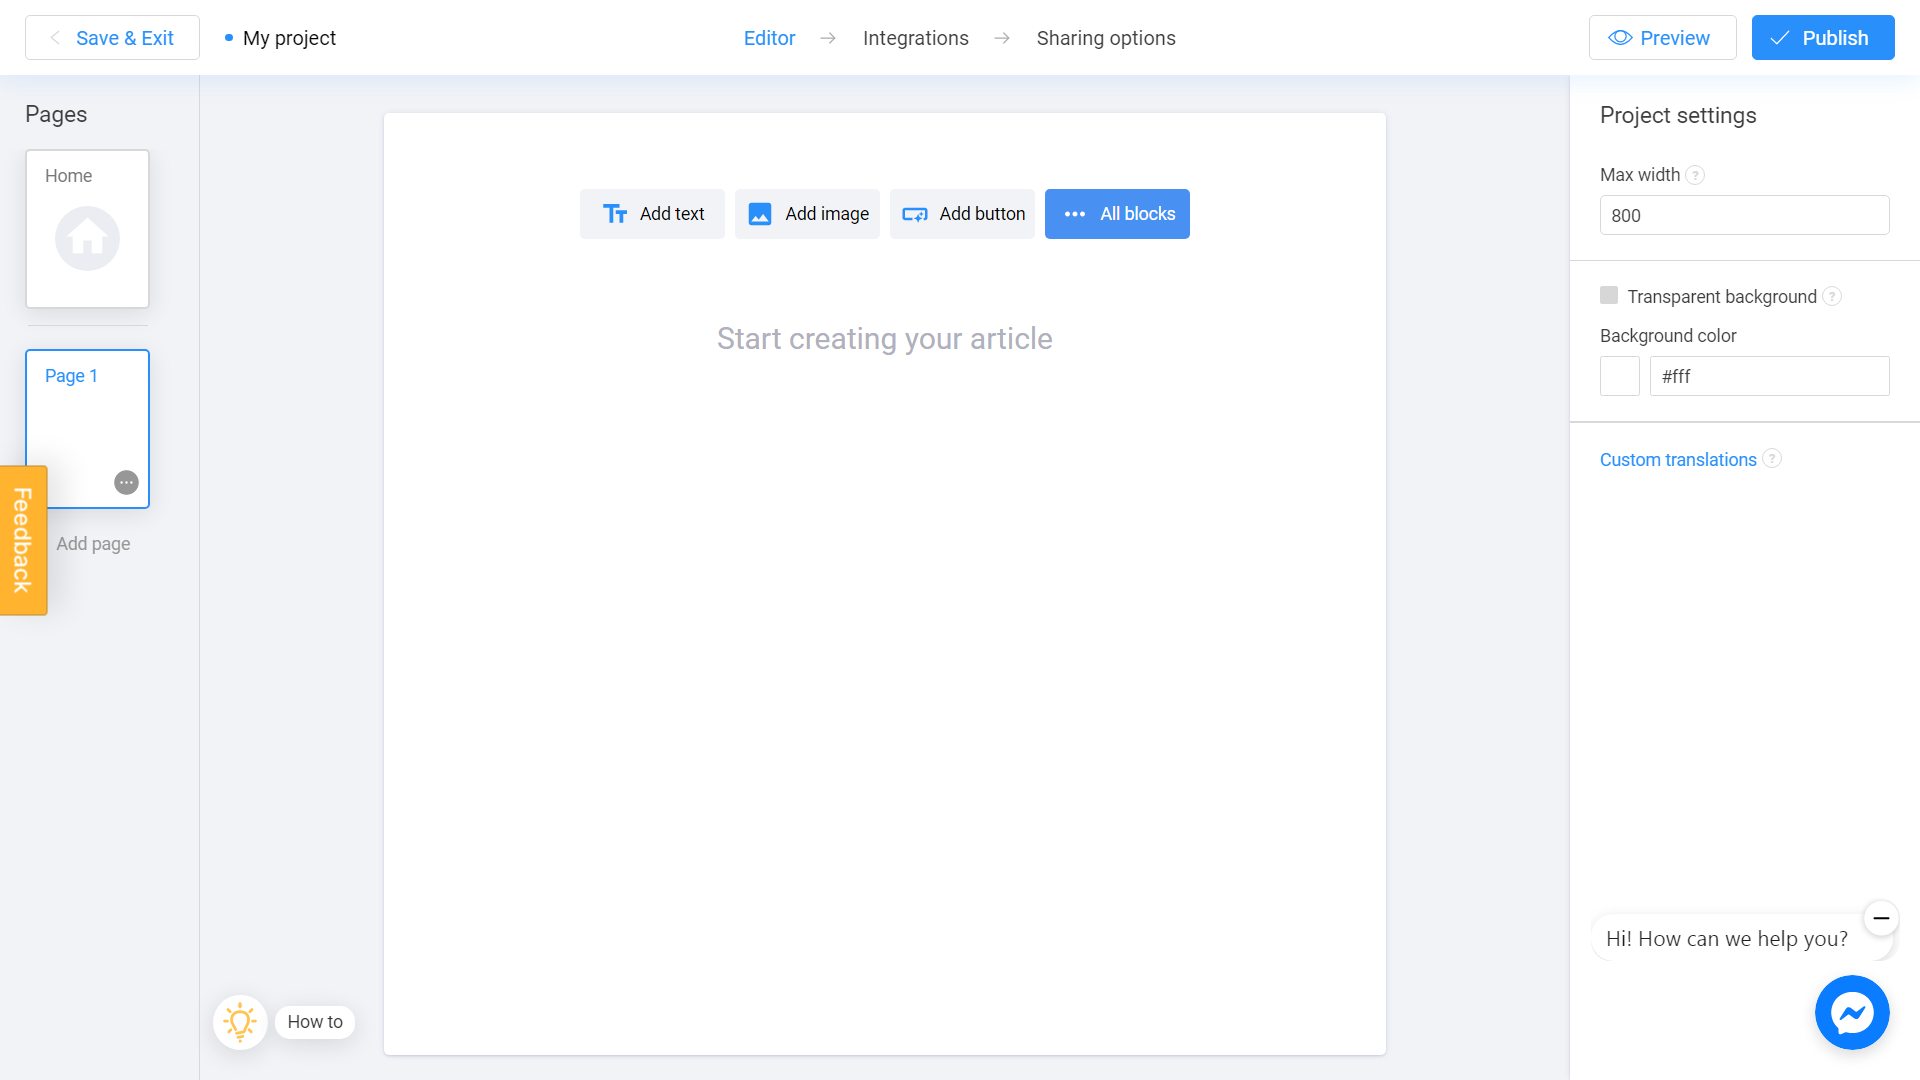Click the How to lightbulb icon
This screenshot has width=1920, height=1080.
click(x=240, y=1022)
